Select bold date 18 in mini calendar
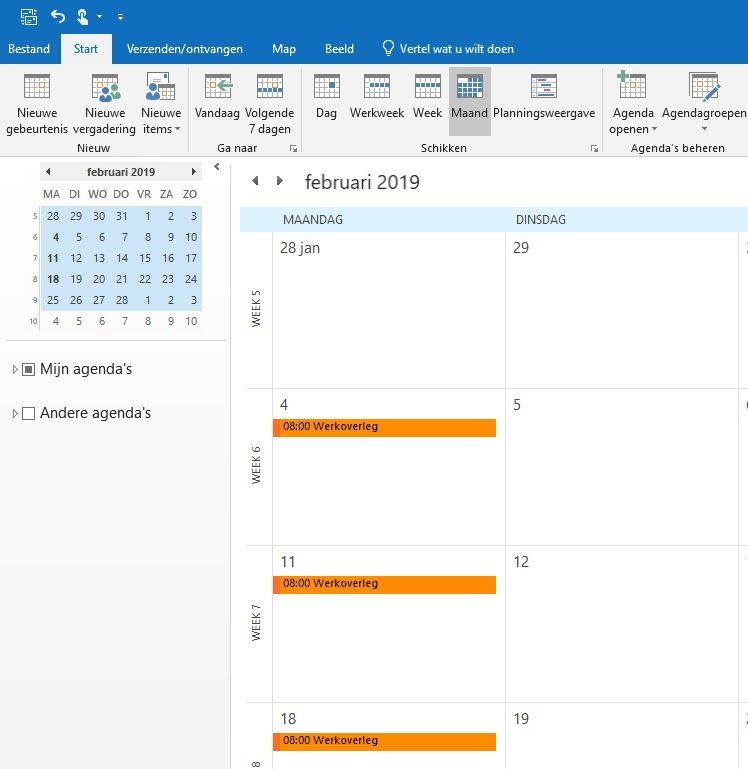This screenshot has height=769, width=748. (x=53, y=279)
